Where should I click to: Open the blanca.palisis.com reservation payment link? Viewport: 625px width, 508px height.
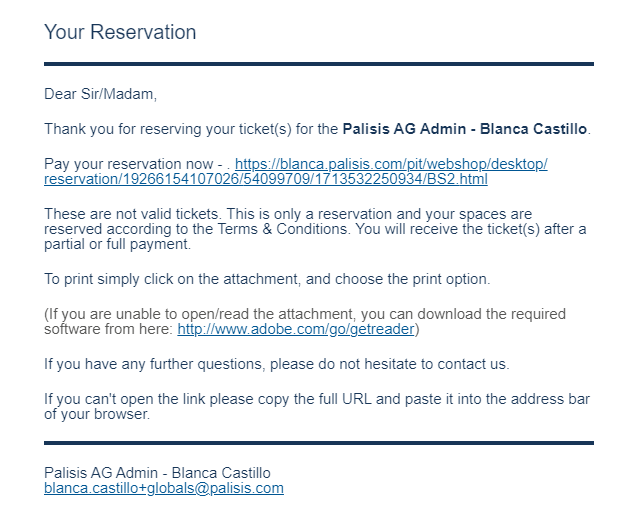point(391,164)
